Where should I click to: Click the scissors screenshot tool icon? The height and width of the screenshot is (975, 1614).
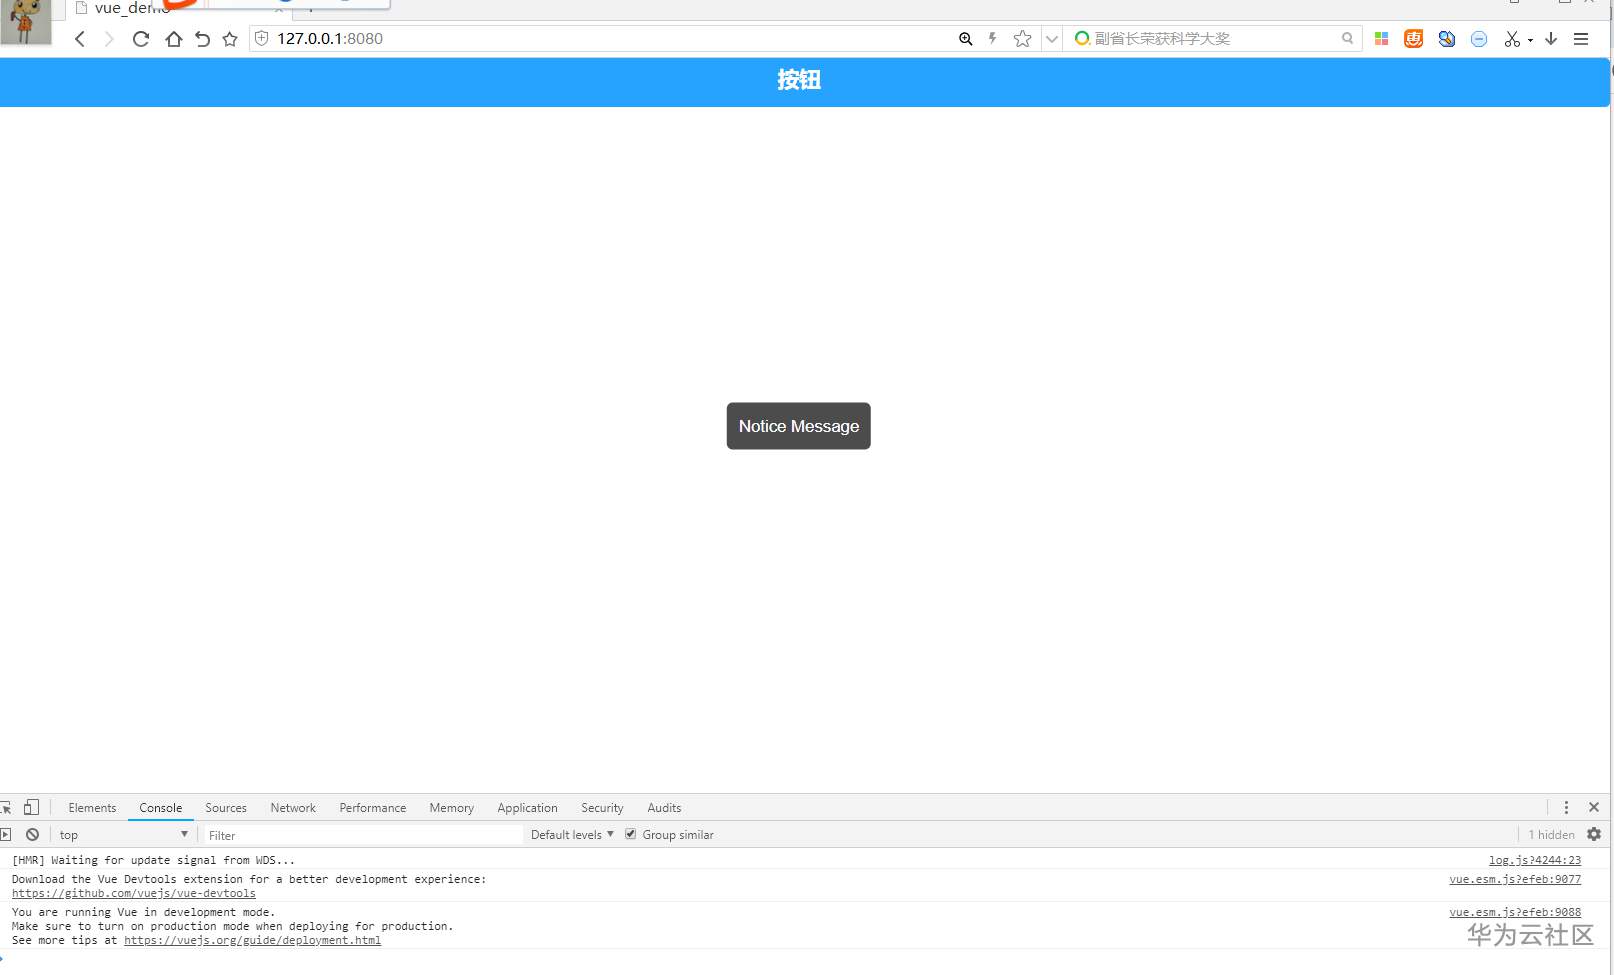pos(1512,39)
